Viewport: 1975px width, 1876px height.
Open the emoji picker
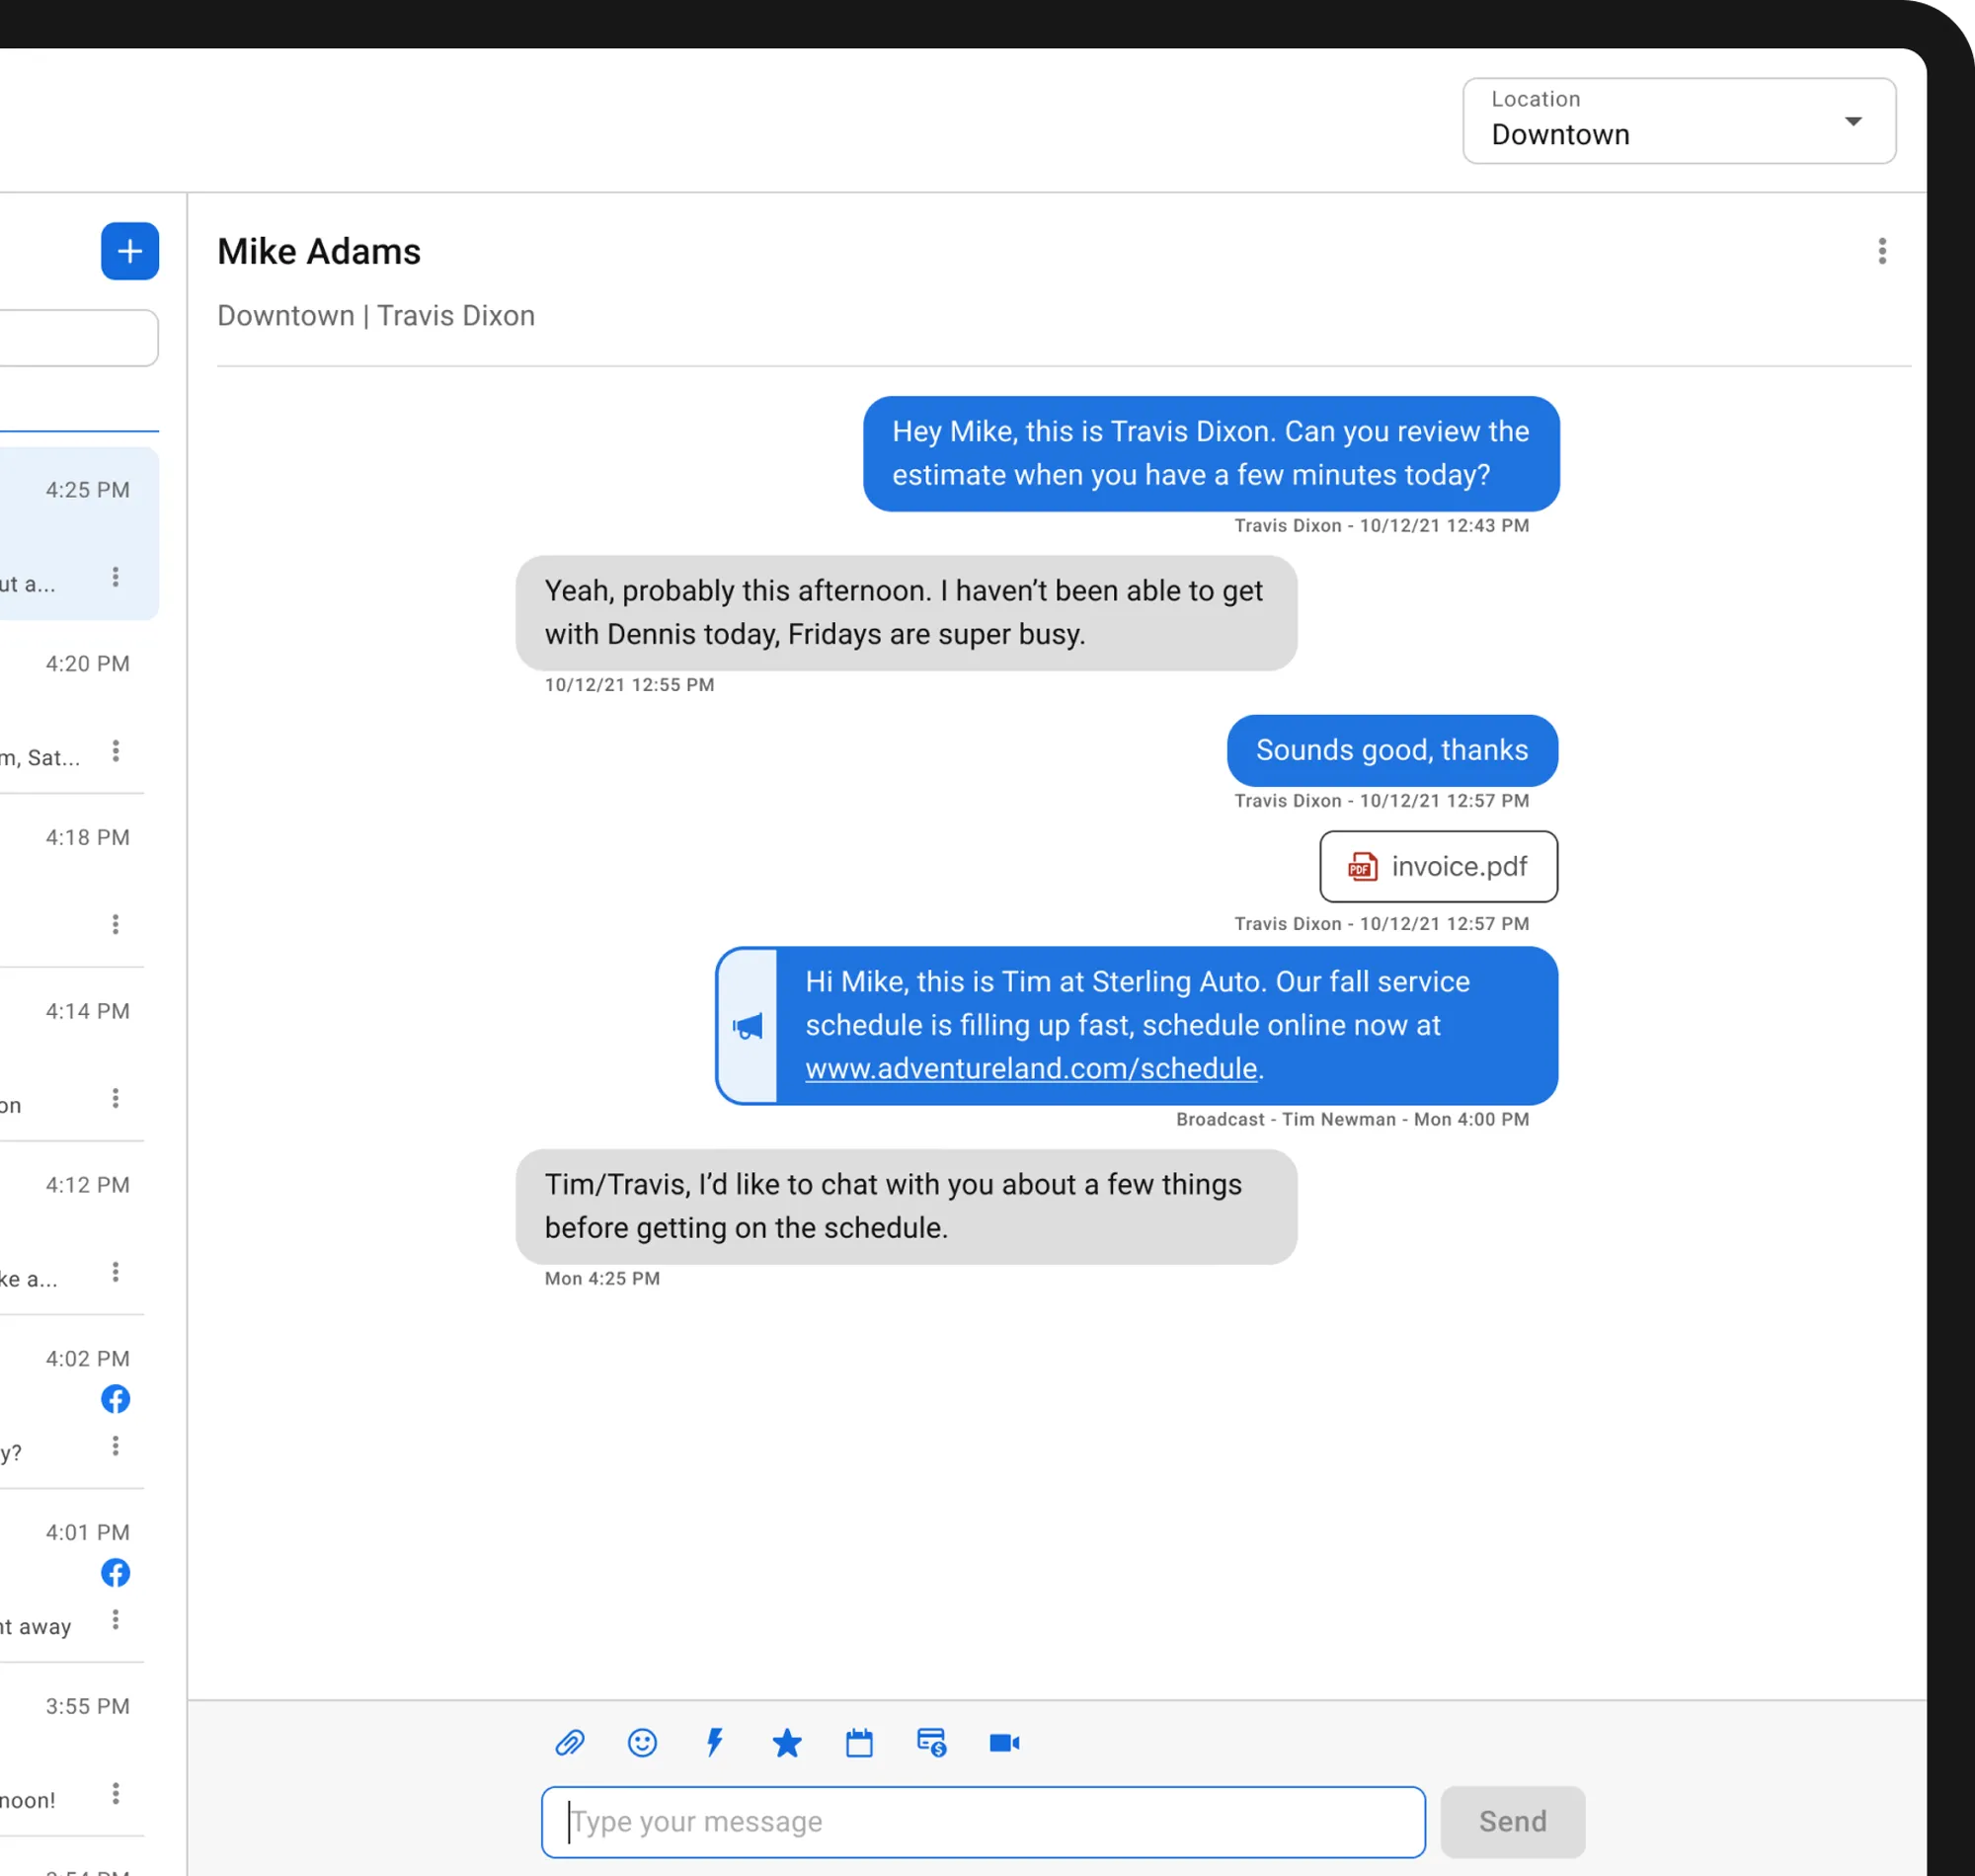[x=643, y=1744]
